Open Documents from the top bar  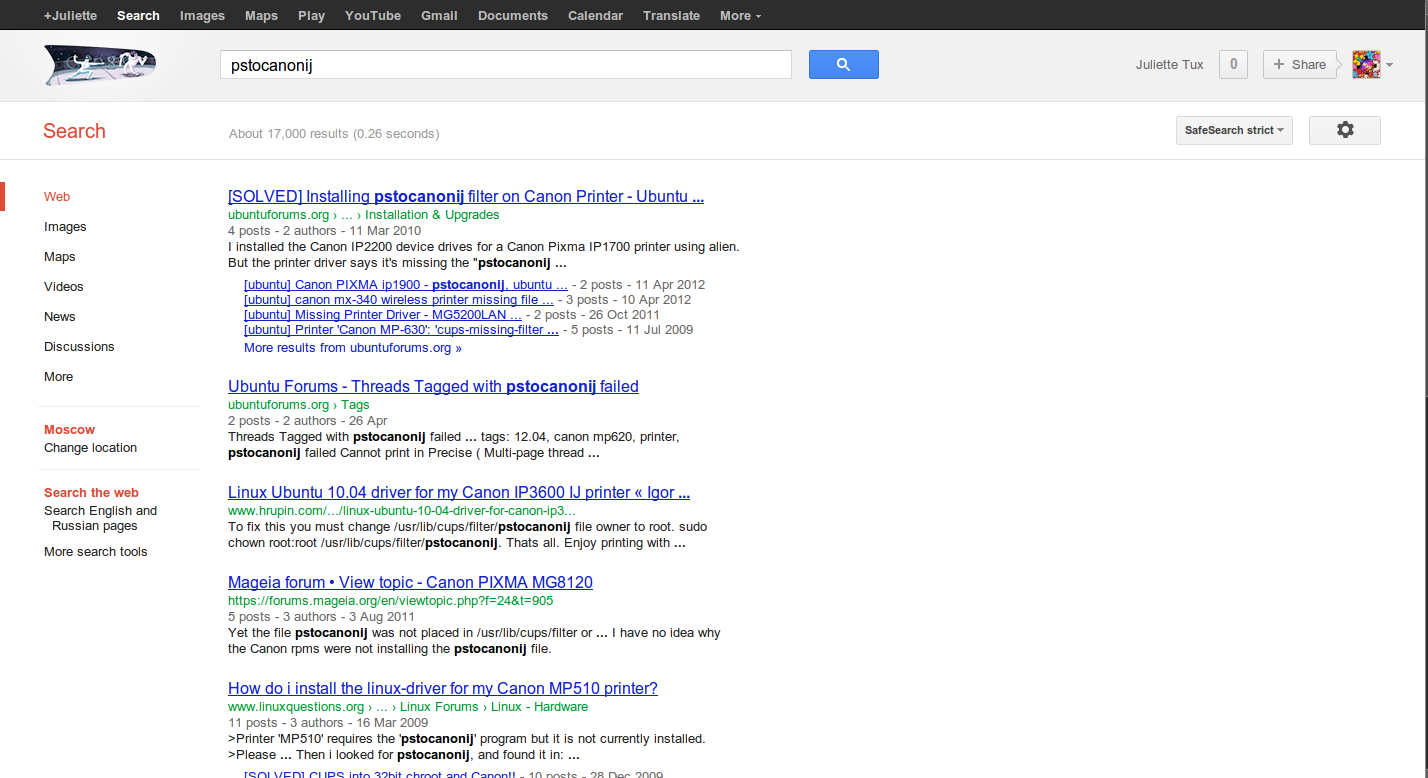(513, 15)
